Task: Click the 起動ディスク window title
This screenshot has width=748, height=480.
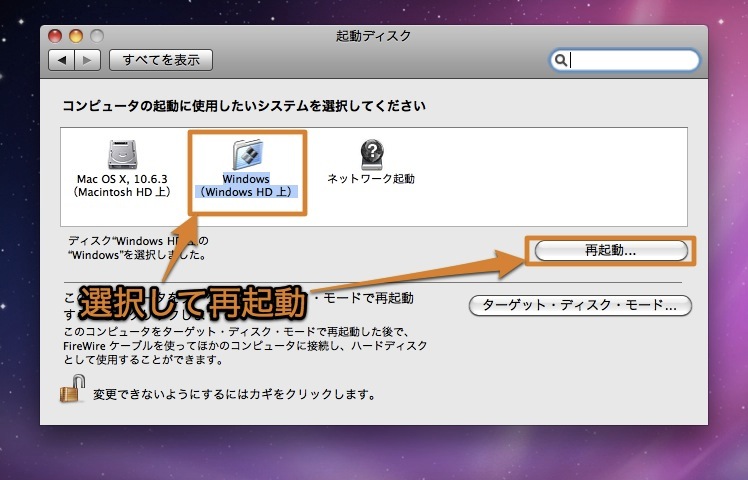Action: coord(374,36)
